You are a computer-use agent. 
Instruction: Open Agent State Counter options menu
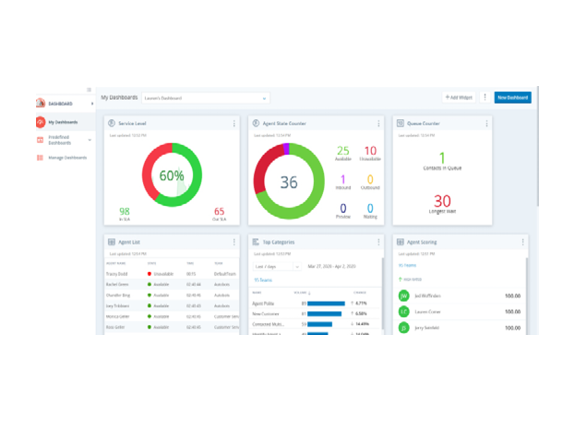tap(378, 124)
